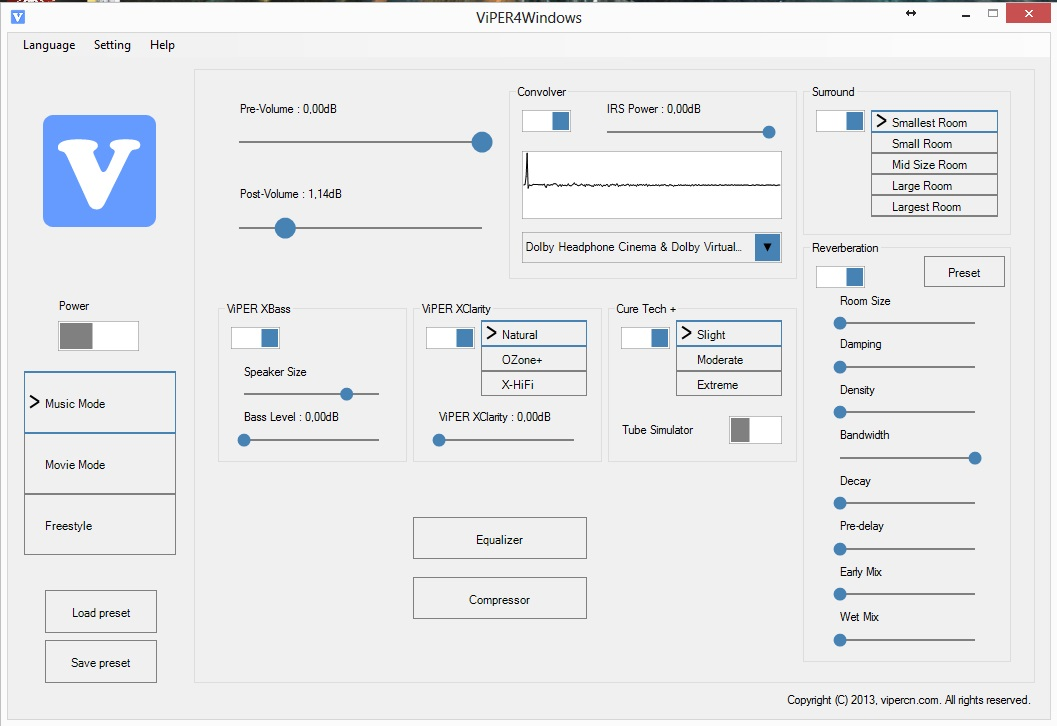The image size is (1057, 726).
Task: Click the Wet Mix slider handle
Action: coord(840,640)
